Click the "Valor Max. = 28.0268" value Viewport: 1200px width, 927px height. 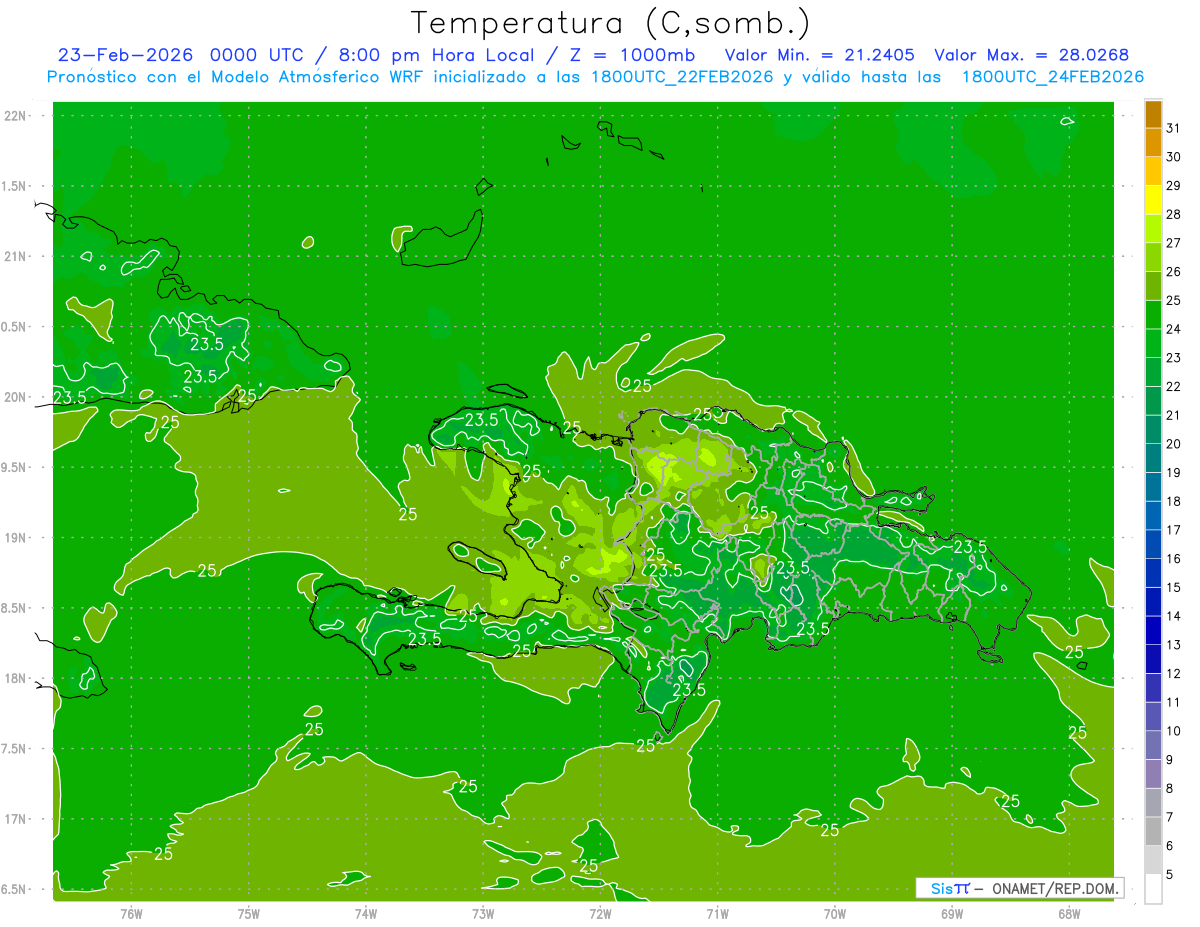coord(1031,55)
